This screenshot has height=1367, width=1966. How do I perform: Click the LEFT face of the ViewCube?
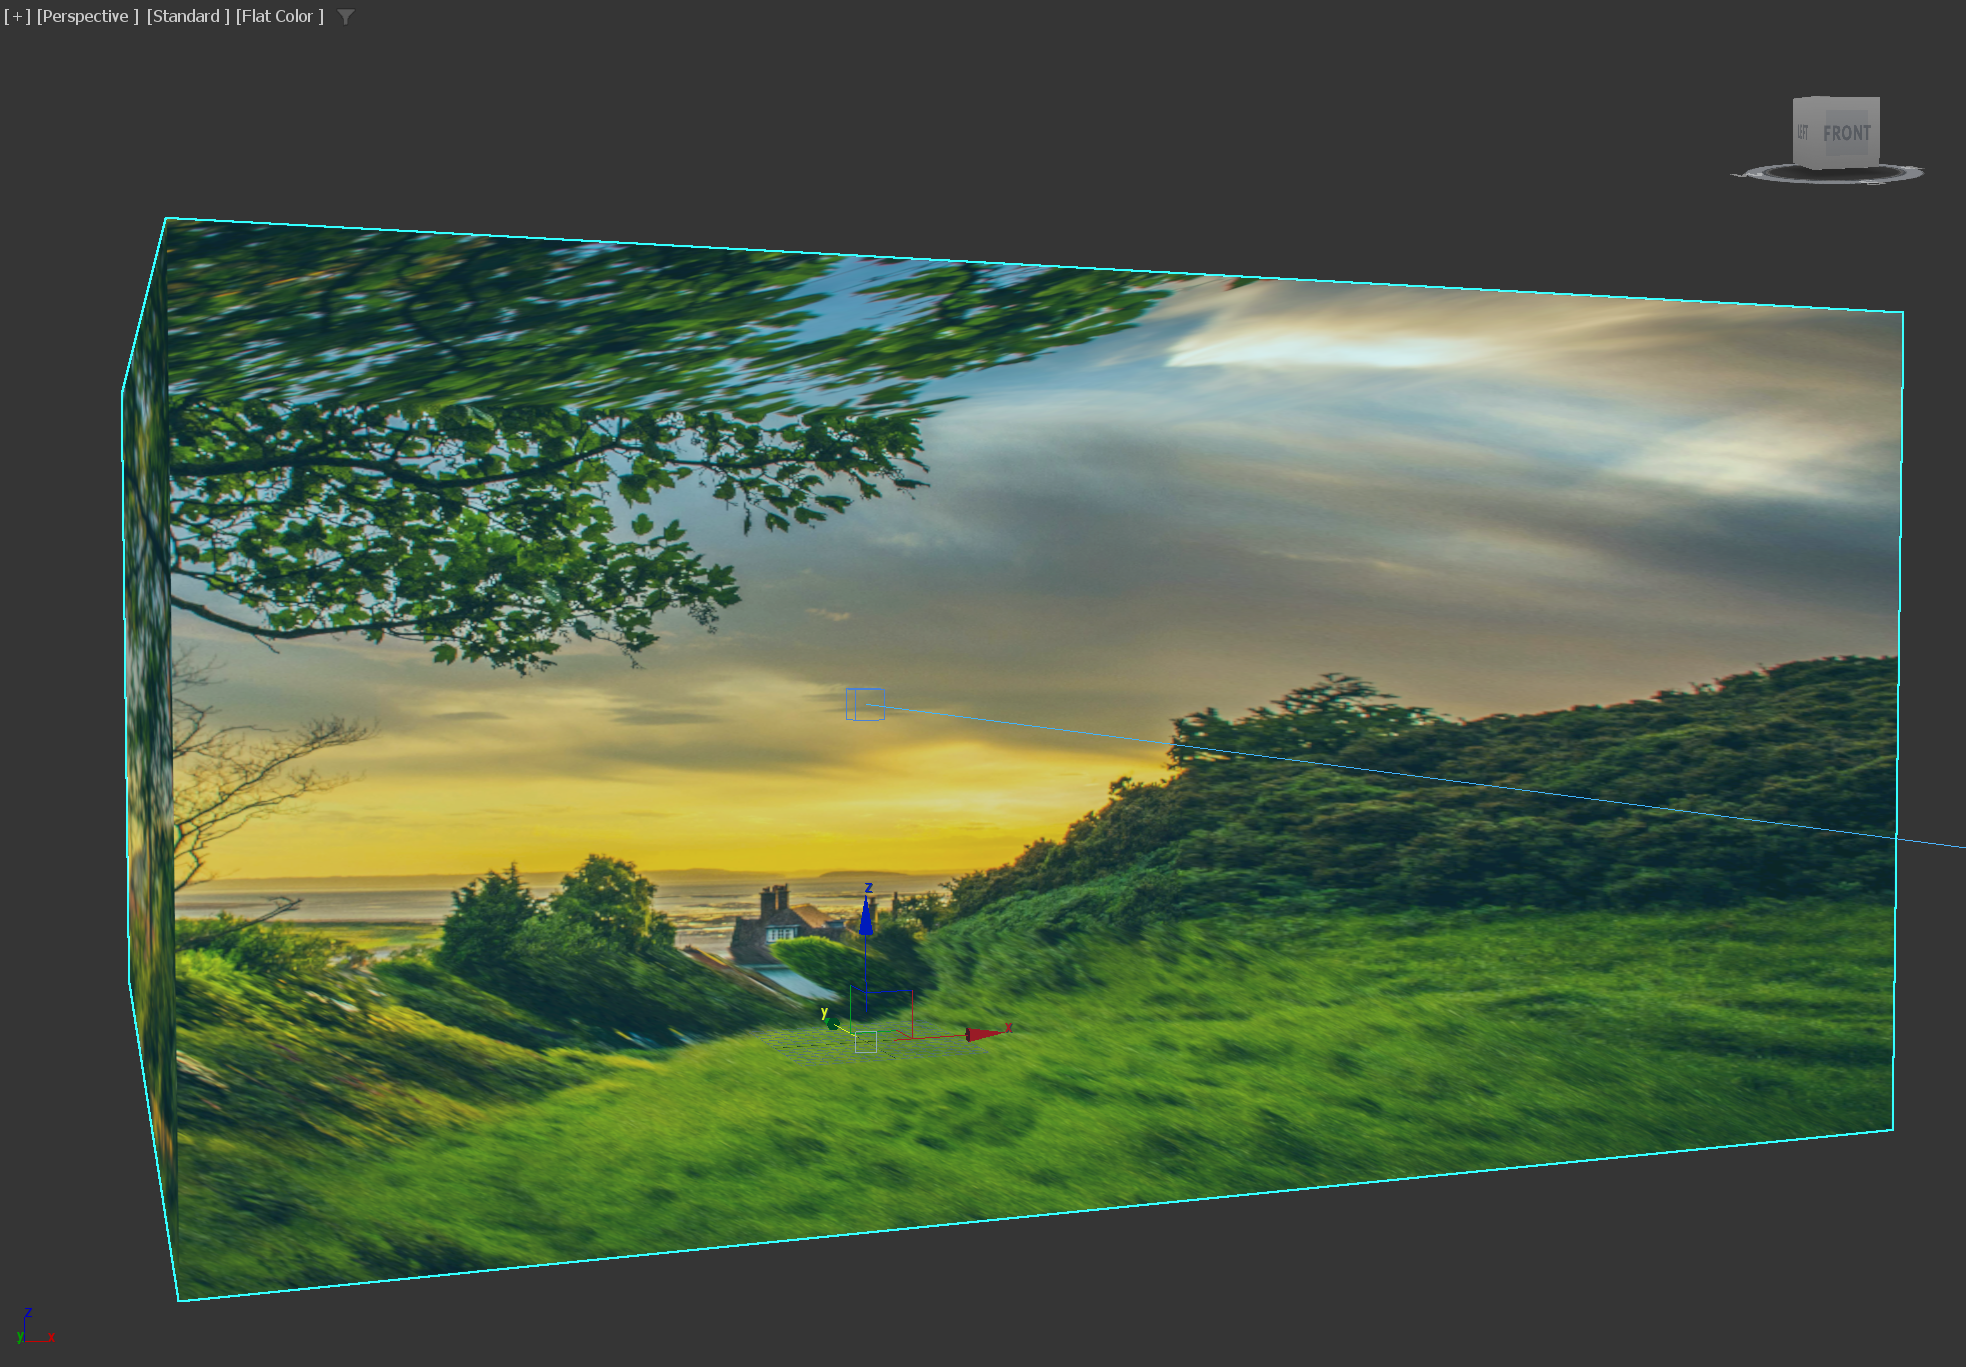click(x=1802, y=132)
